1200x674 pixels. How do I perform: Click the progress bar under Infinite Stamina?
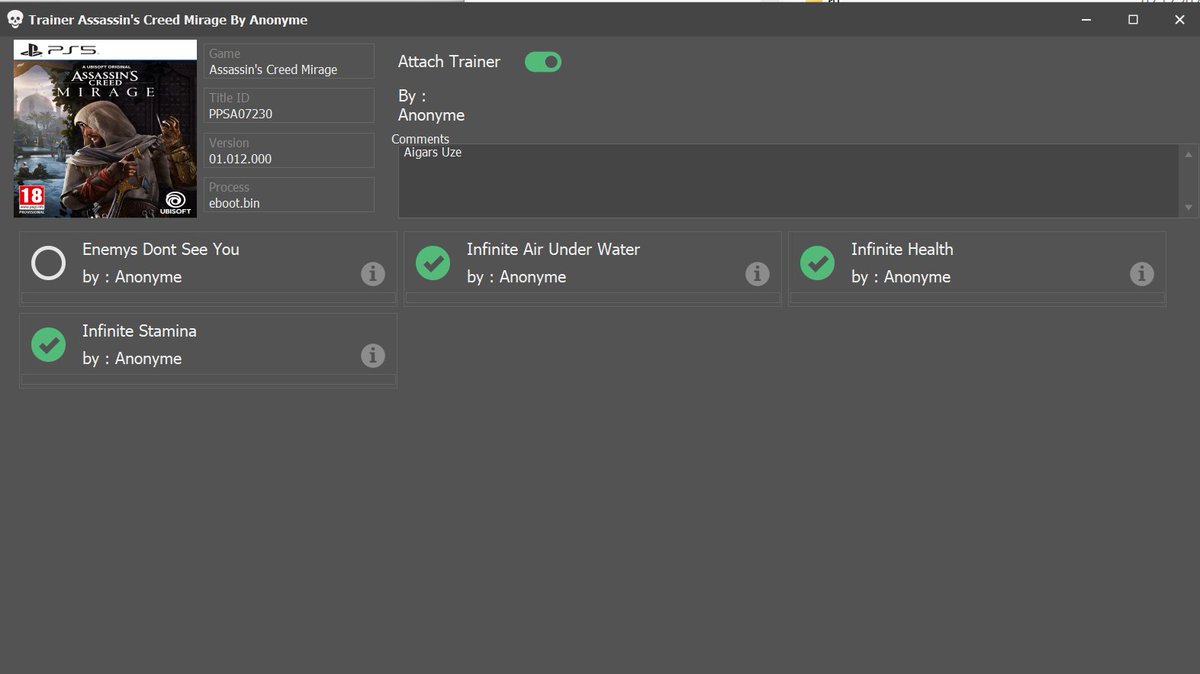click(208, 380)
